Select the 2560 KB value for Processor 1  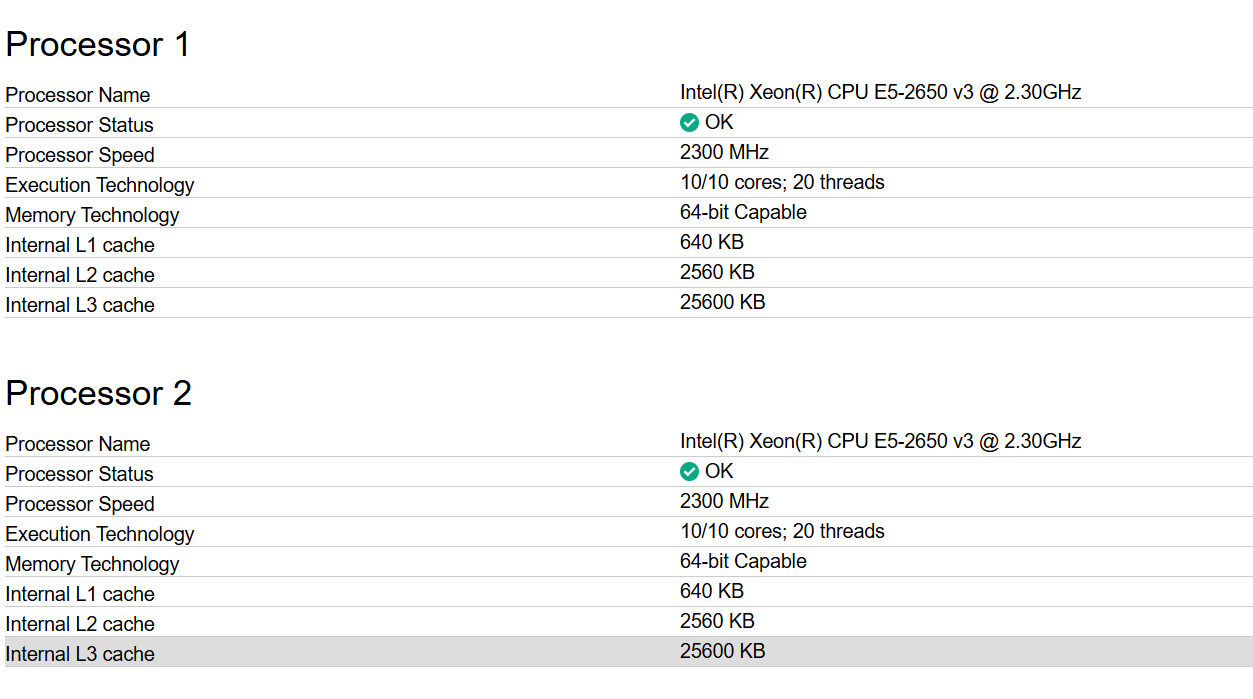(717, 272)
